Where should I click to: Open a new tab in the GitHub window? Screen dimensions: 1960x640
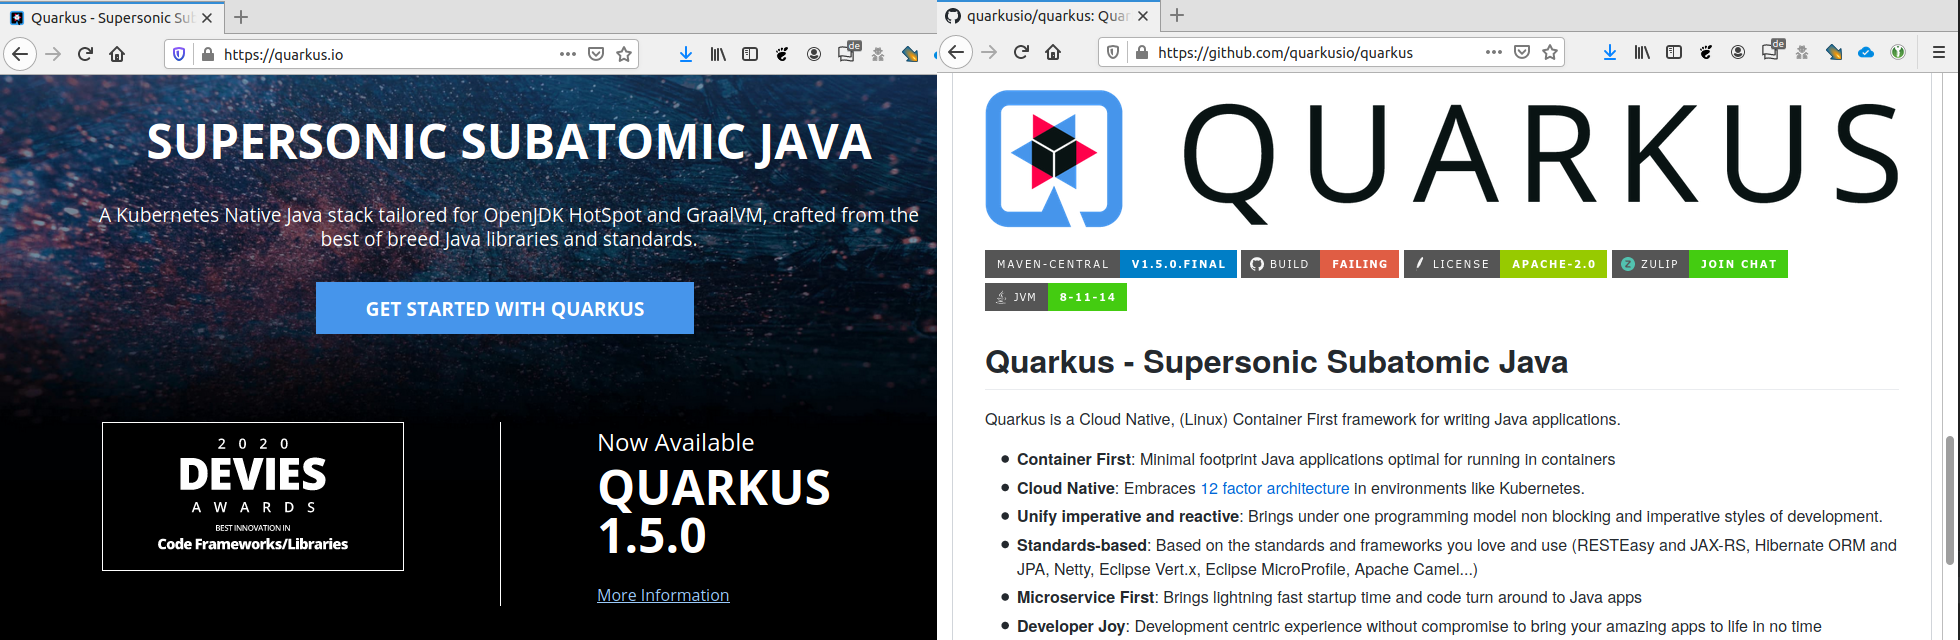[1177, 15]
